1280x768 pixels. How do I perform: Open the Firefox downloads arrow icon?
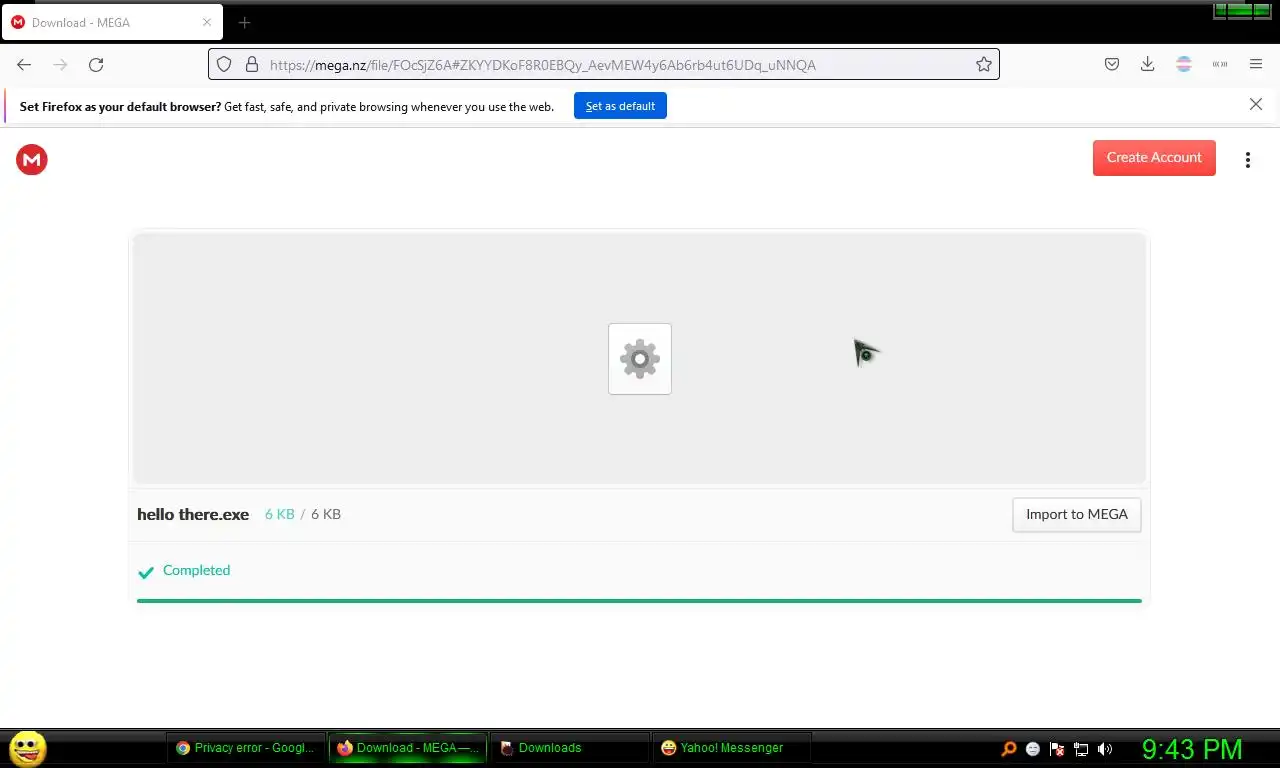click(1148, 64)
